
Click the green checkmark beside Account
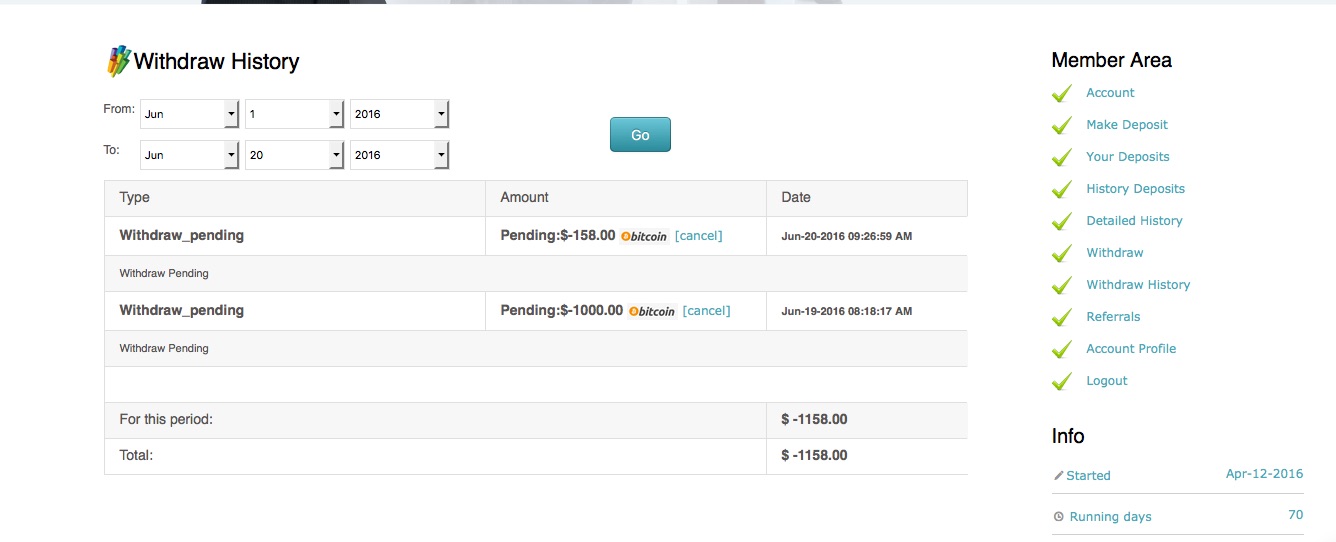click(x=1062, y=93)
